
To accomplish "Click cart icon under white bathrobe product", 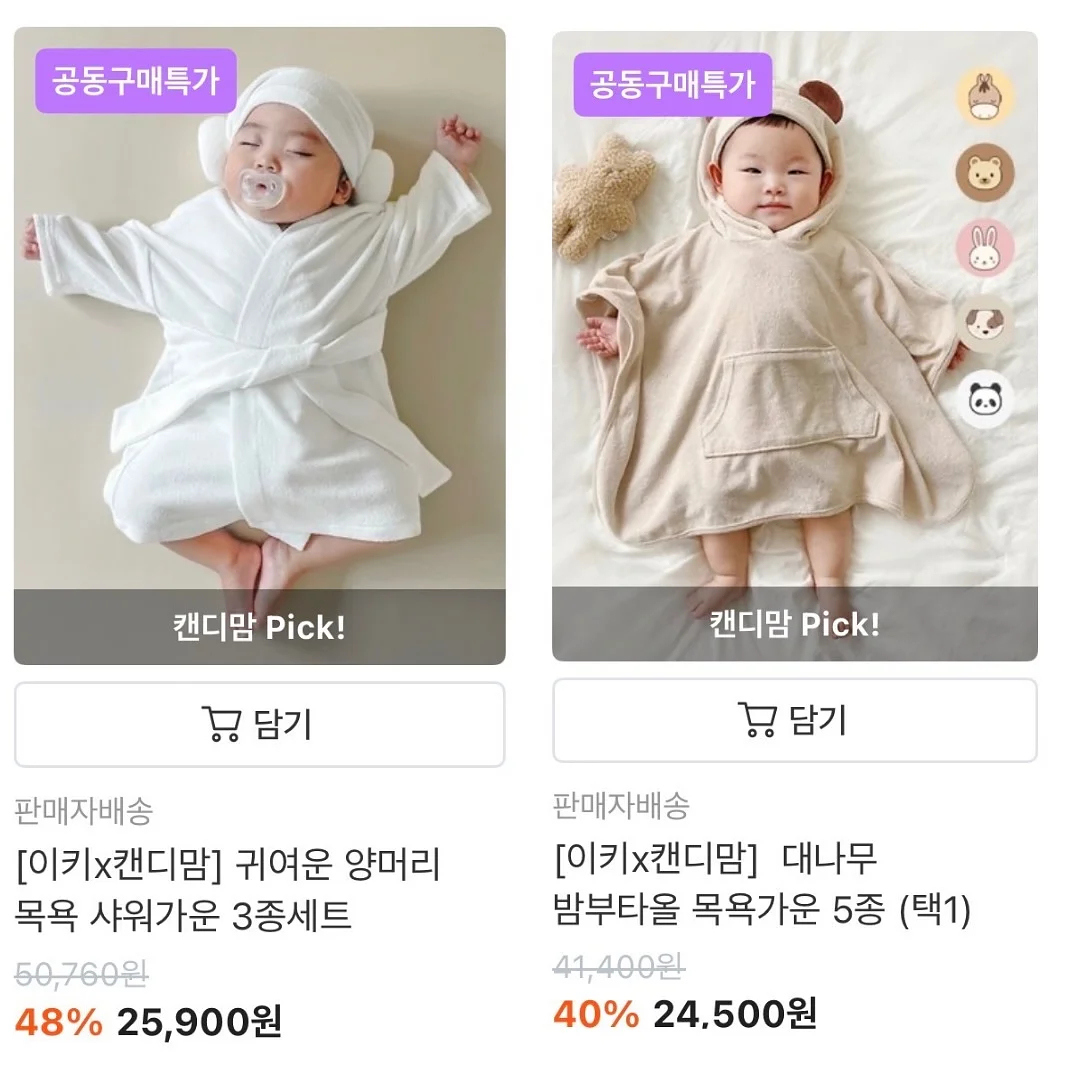I will pyautogui.click(x=222, y=724).
